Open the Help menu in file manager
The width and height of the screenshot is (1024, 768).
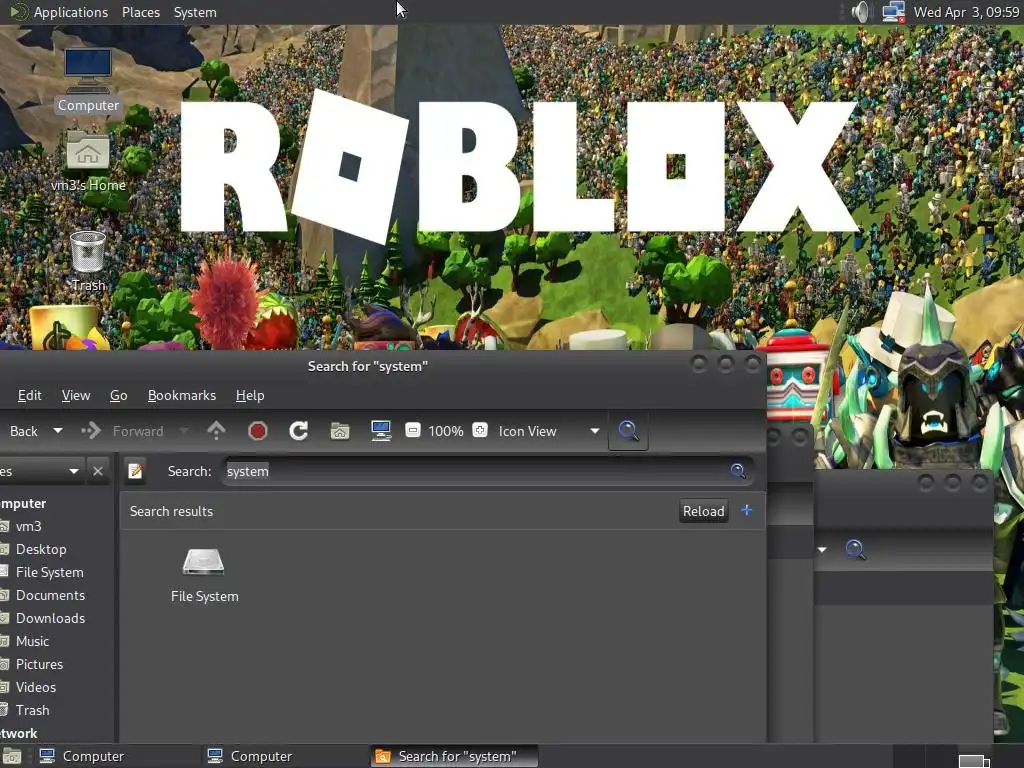pos(249,395)
